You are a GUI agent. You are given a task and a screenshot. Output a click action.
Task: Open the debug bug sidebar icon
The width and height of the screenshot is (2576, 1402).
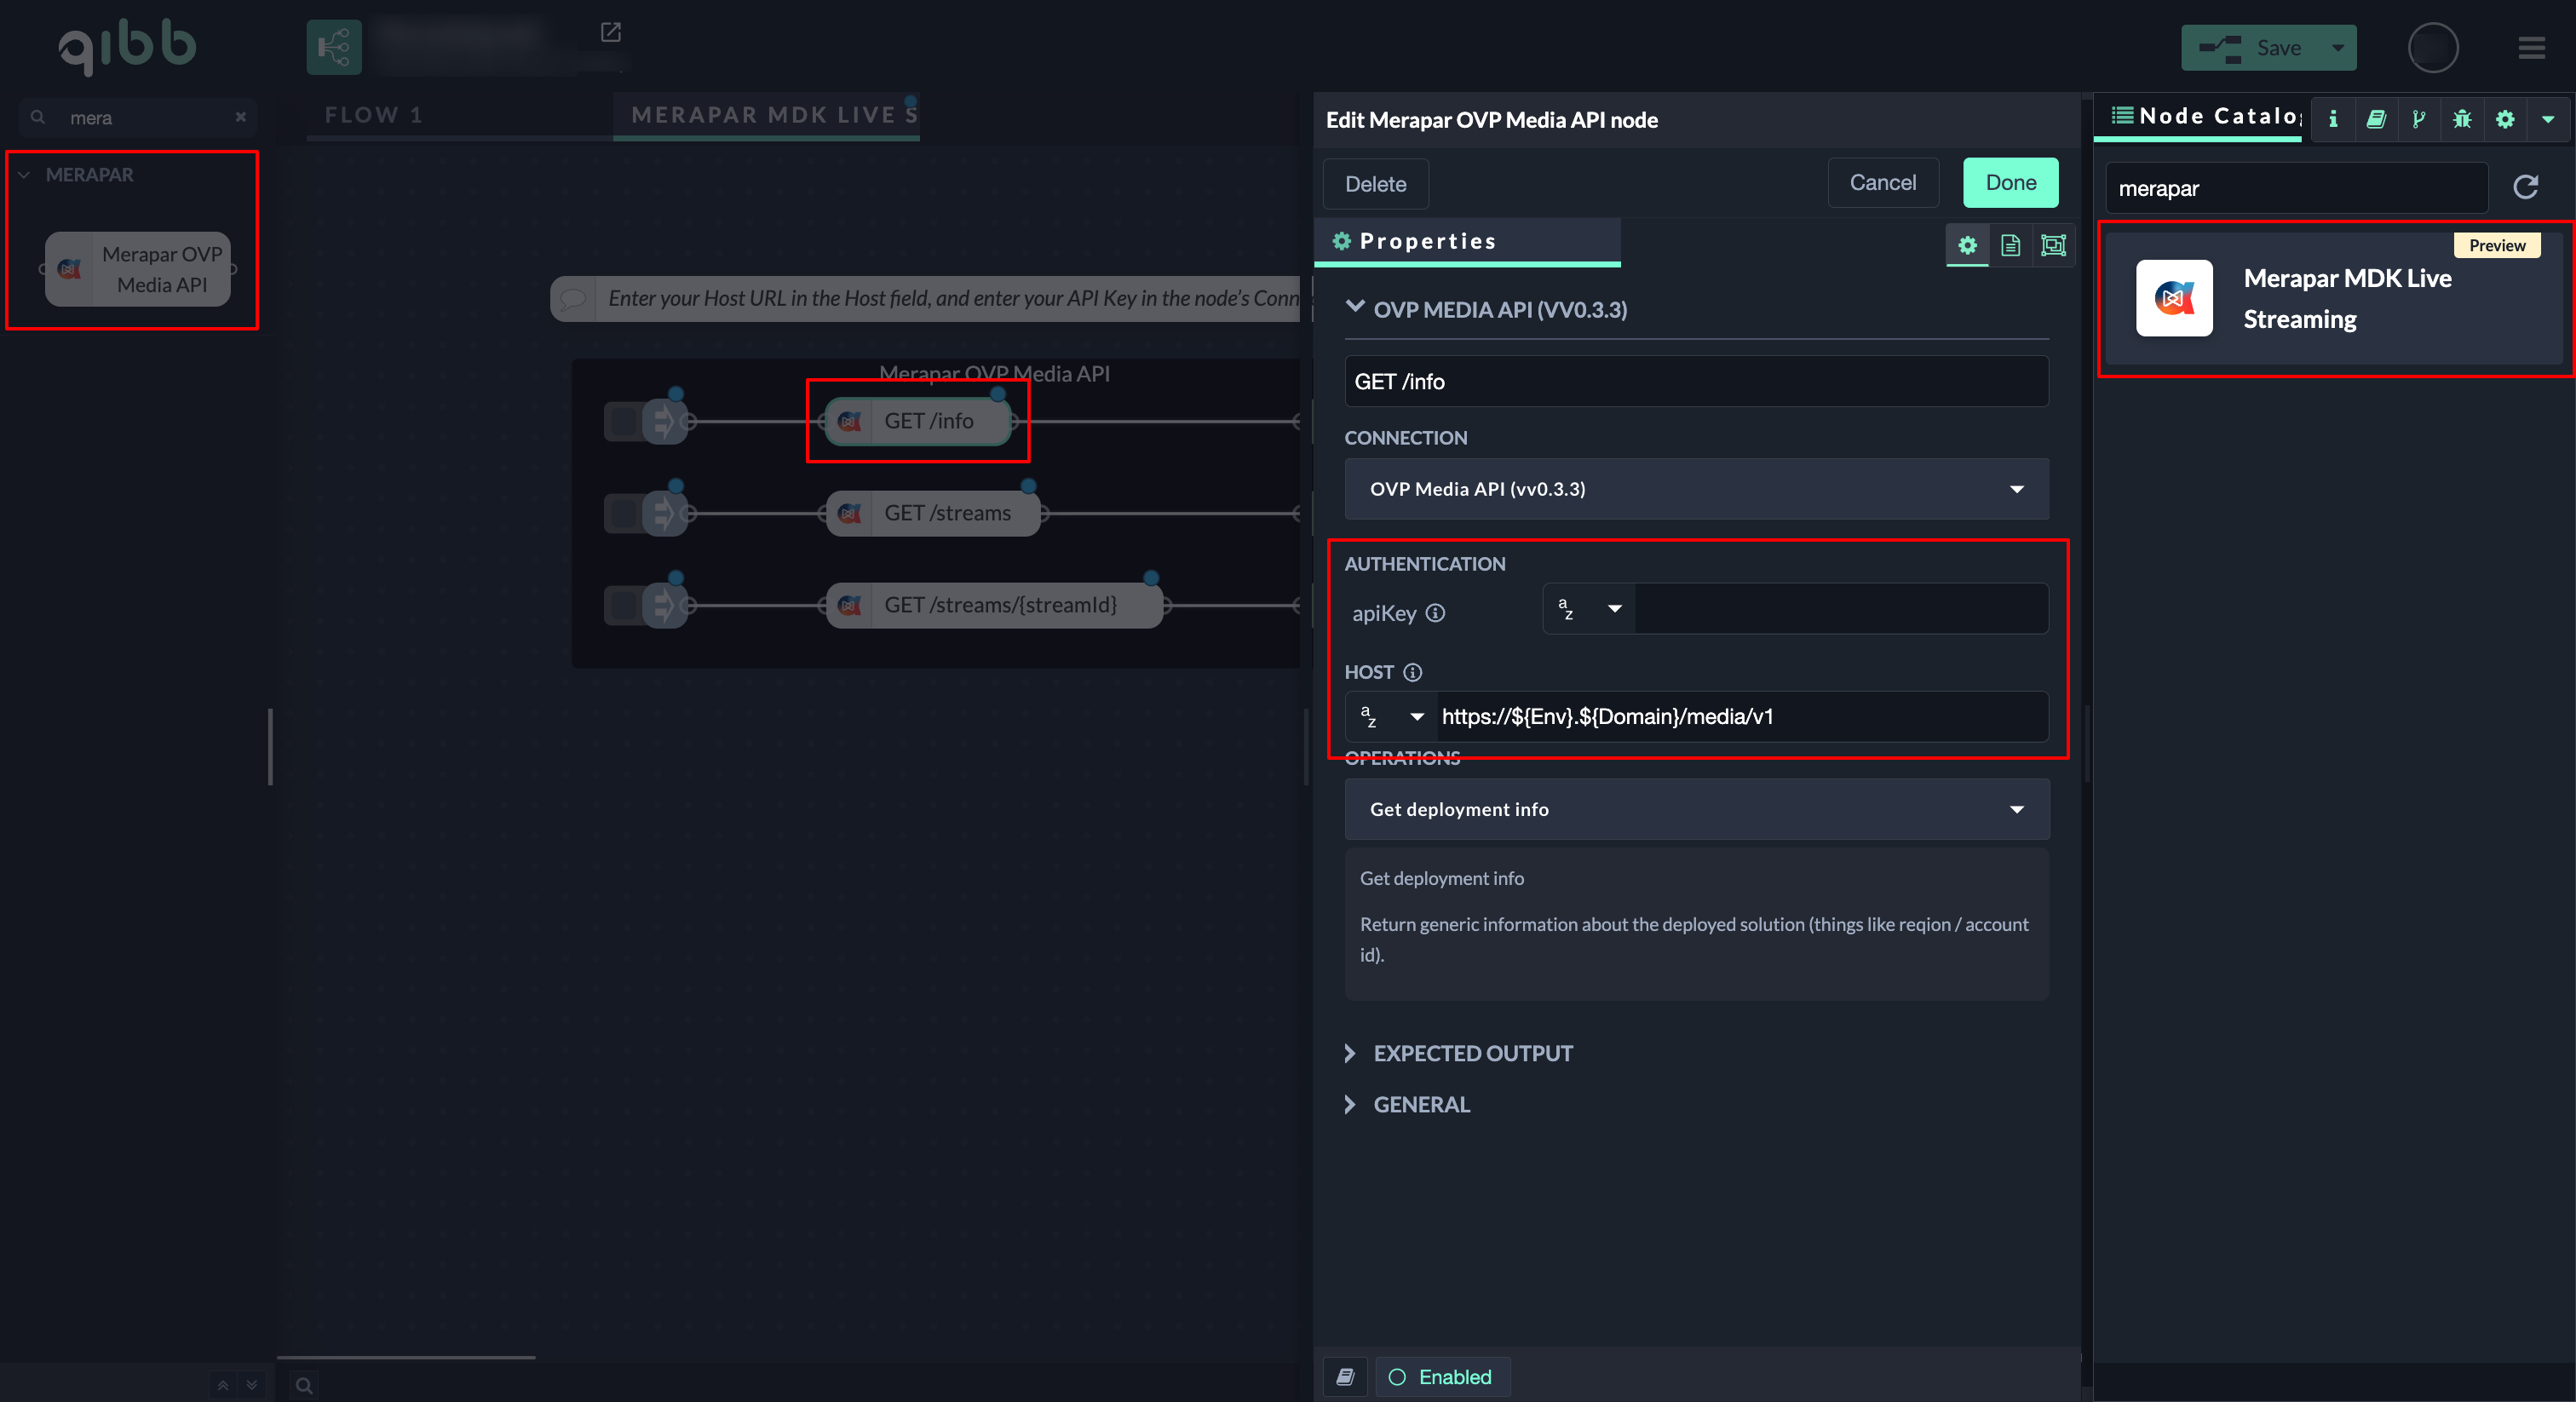coord(2461,119)
